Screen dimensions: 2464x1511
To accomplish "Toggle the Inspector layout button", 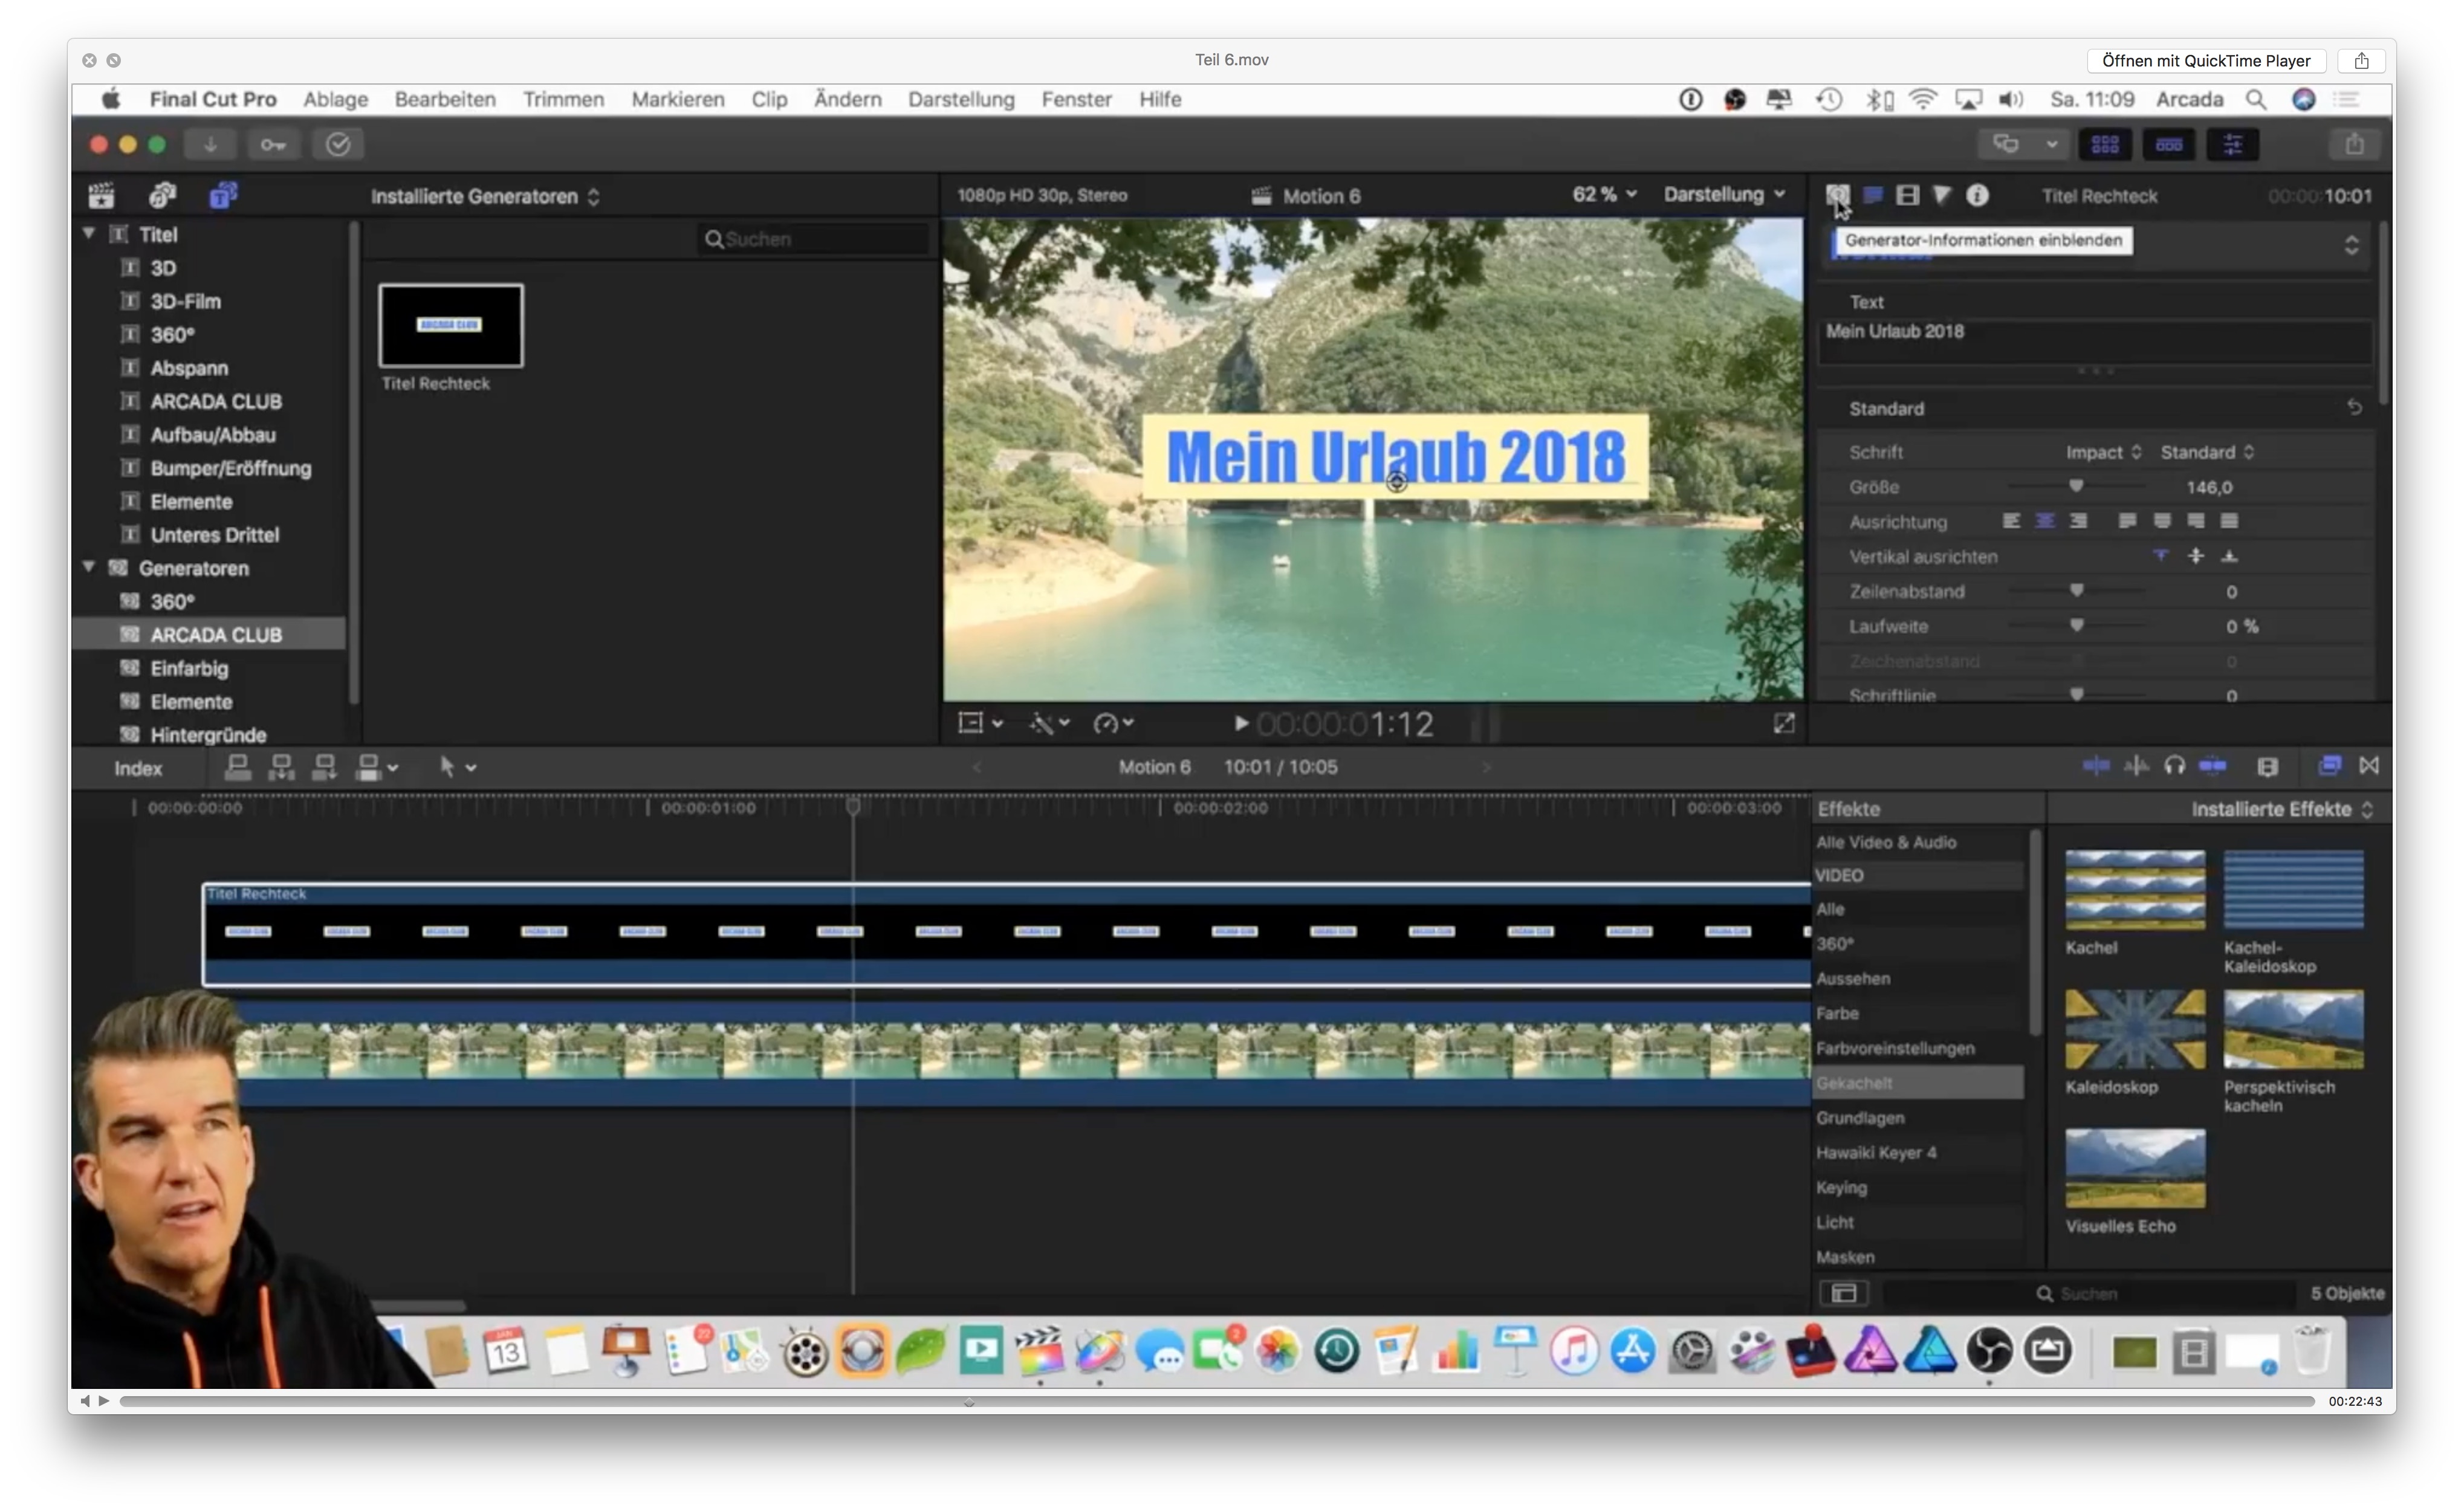I will 2232,144.
